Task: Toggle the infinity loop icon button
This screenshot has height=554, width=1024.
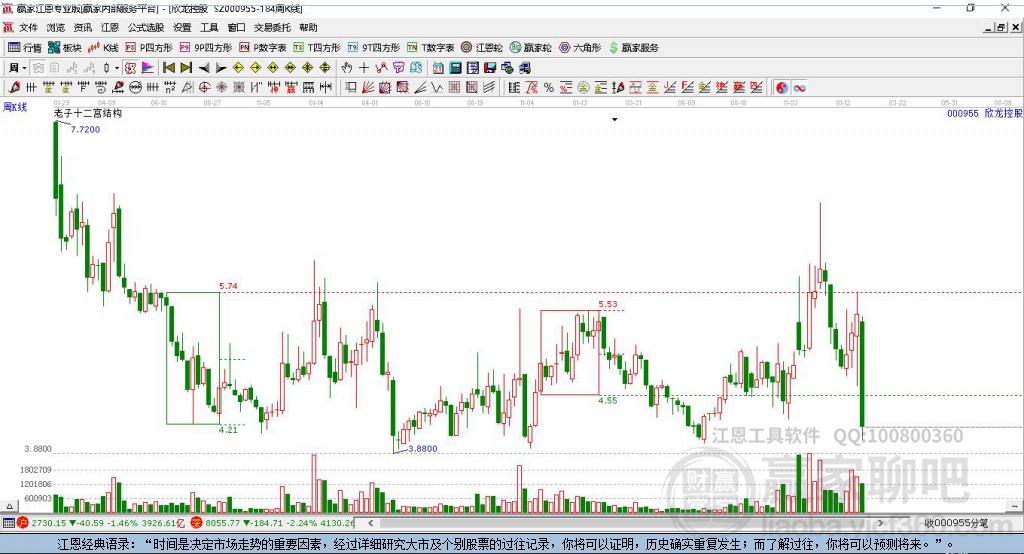Action: (799, 88)
